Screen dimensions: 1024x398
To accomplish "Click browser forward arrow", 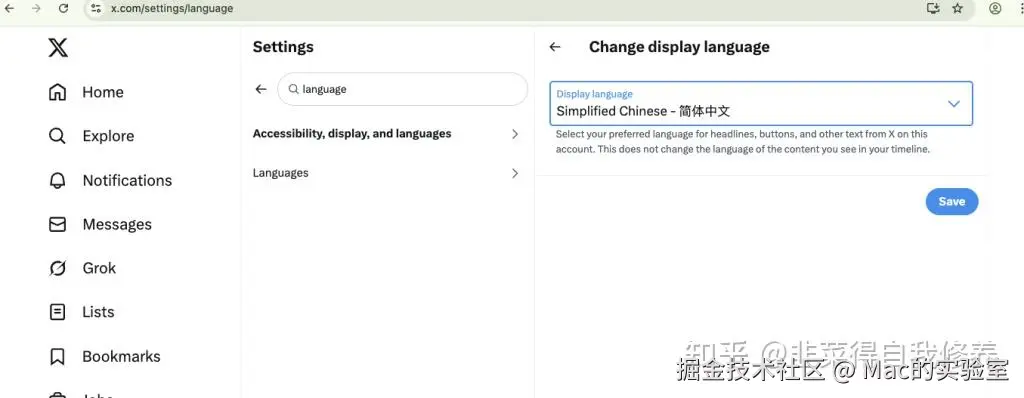I will 37,8.
